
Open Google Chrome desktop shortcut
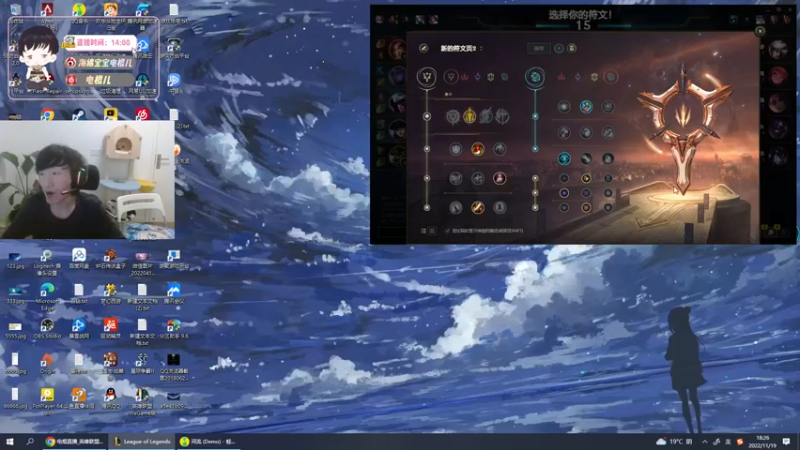[47, 115]
